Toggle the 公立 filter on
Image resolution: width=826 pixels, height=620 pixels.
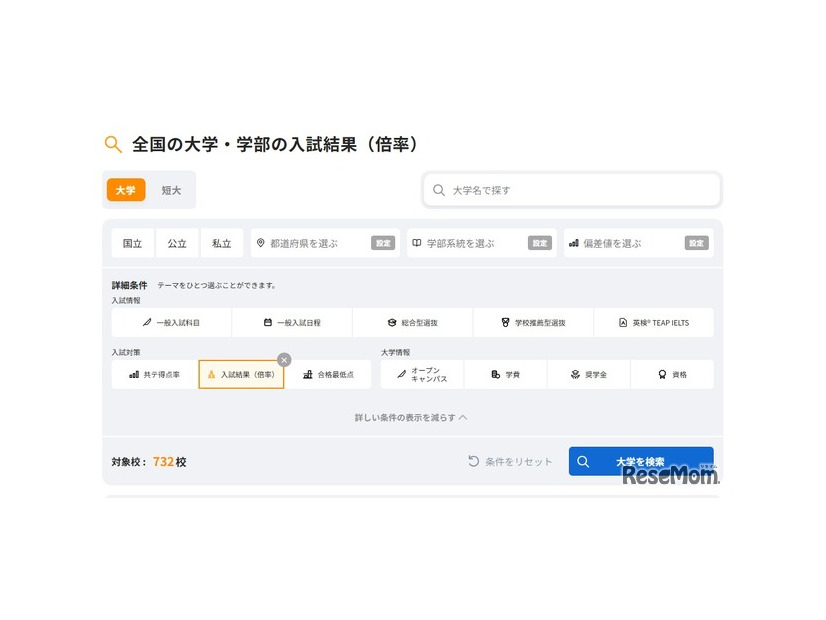pyautogui.click(x=177, y=243)
